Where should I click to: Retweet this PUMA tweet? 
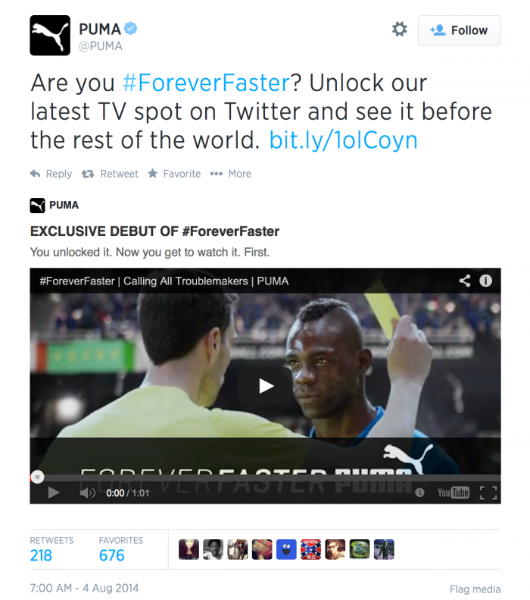point(110,174)
